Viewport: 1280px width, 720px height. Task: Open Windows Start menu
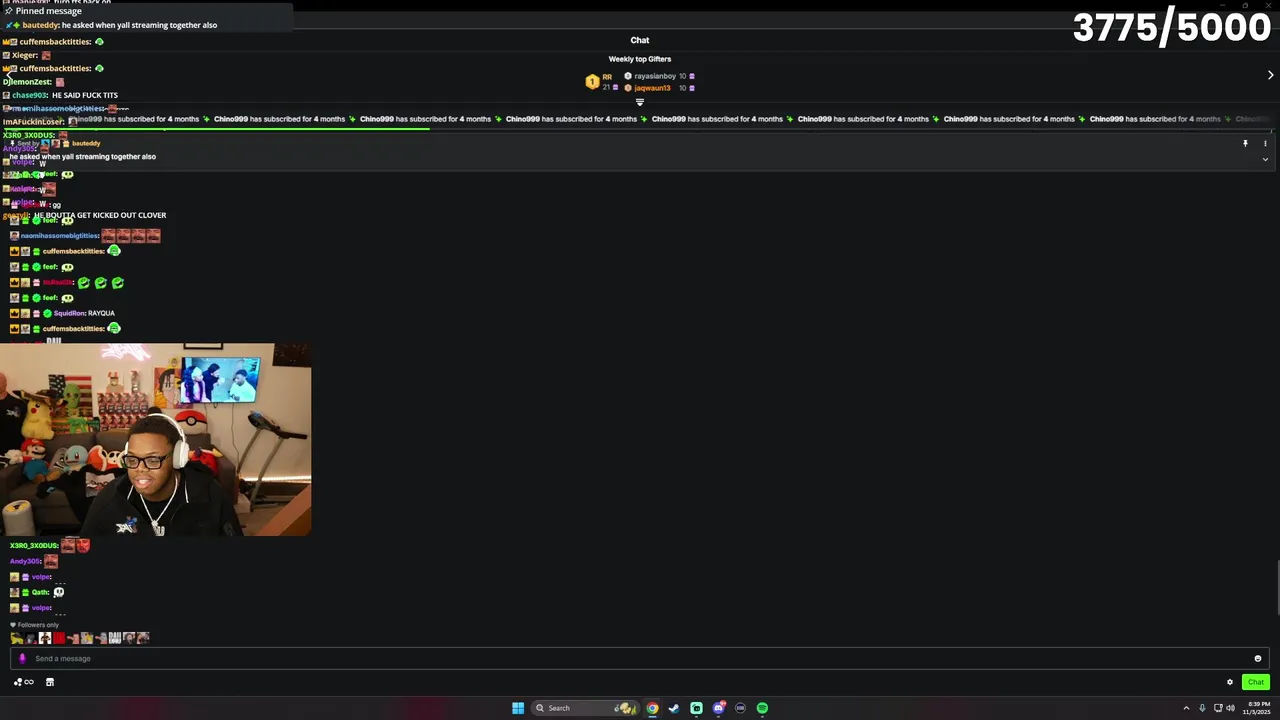[x=518, y=708]
